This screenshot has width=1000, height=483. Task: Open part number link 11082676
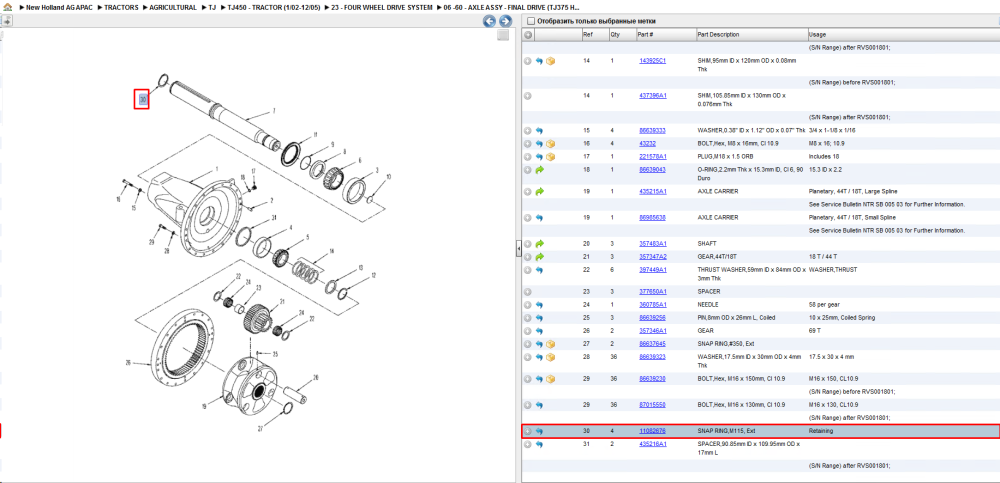(652, 431)
